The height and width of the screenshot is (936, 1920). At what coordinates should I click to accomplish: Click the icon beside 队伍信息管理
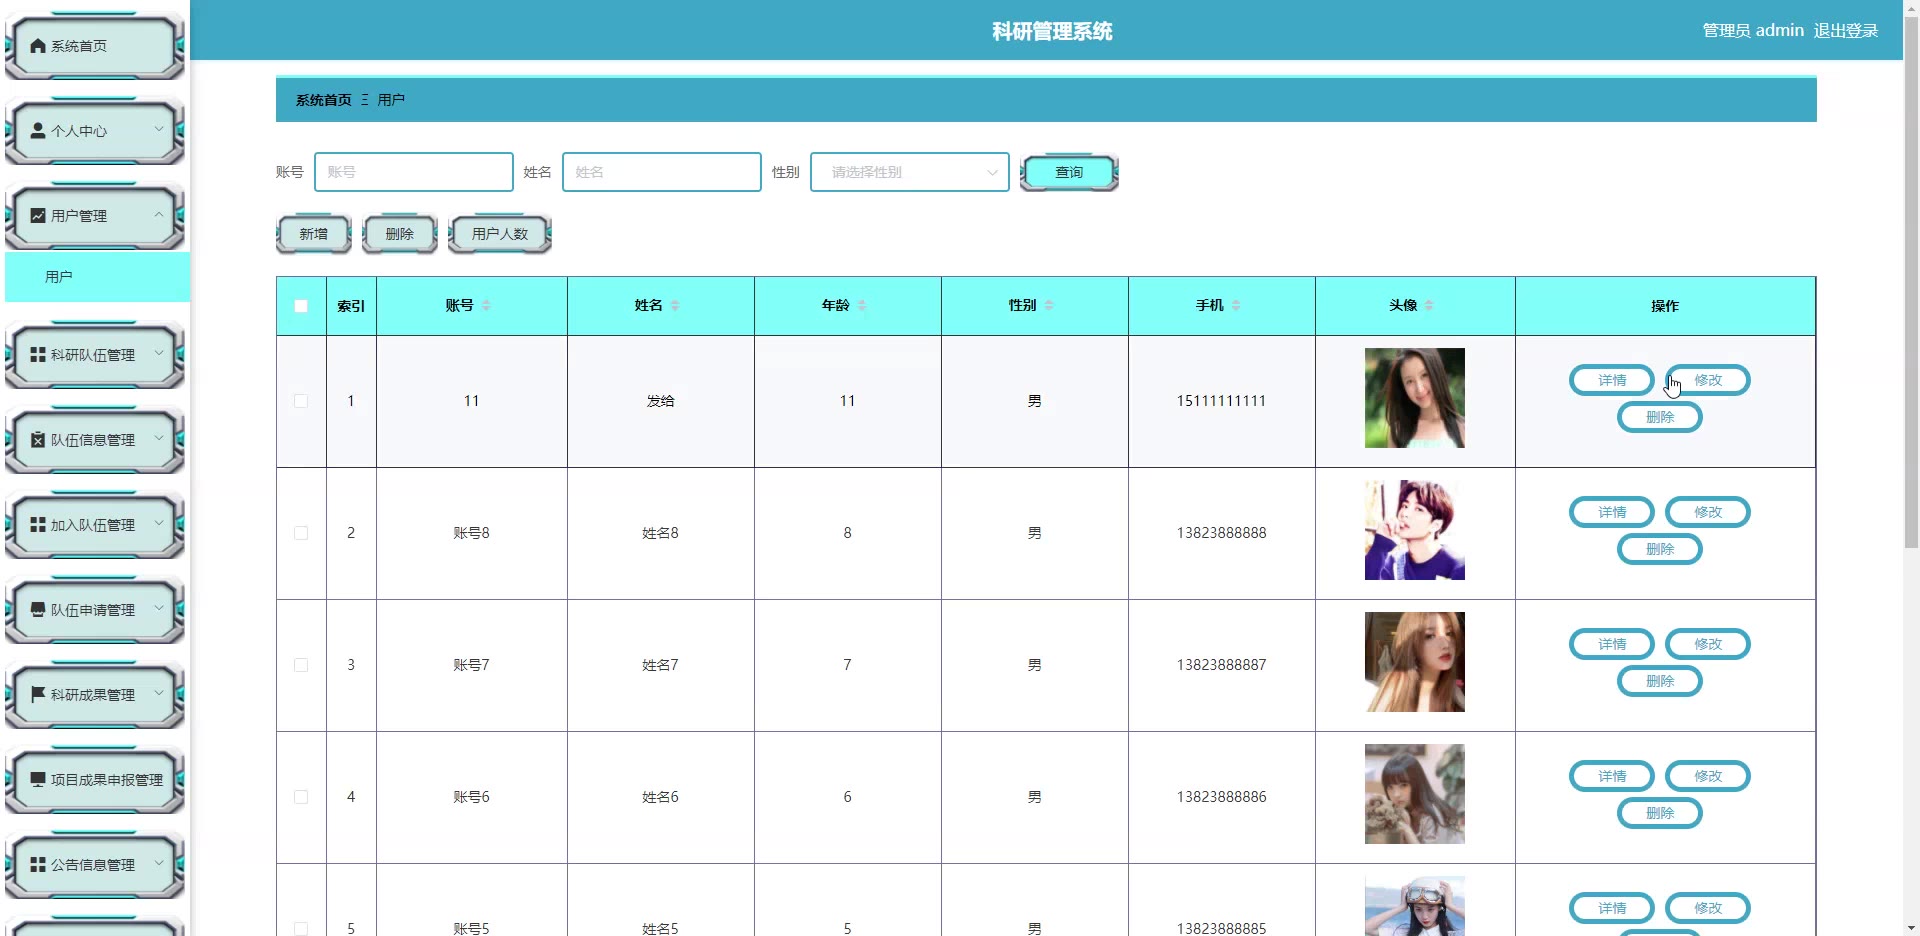[38, 440]
